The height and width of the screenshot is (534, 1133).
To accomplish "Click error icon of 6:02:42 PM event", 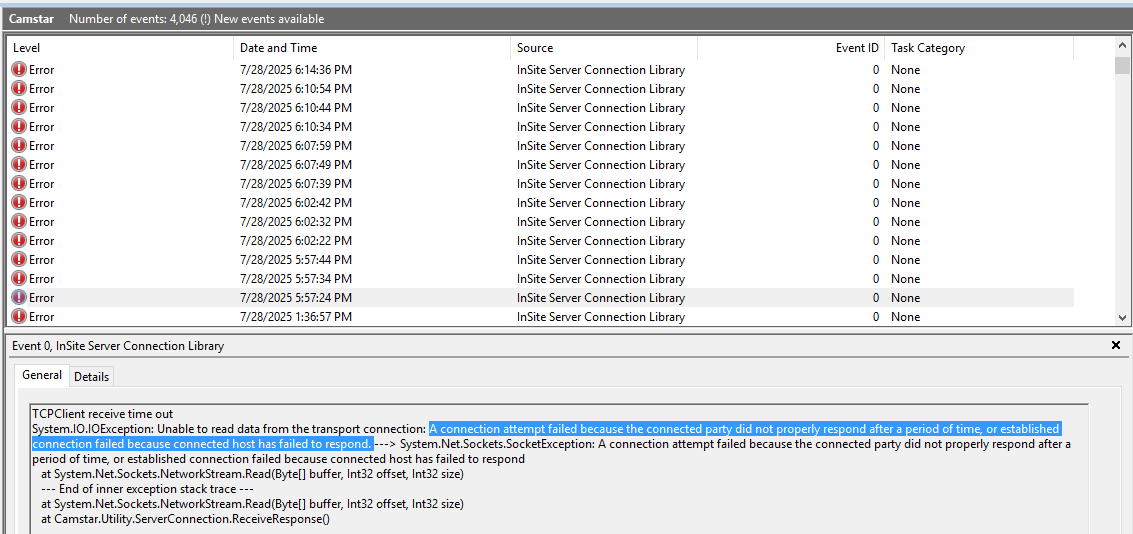I will (19, 202).
